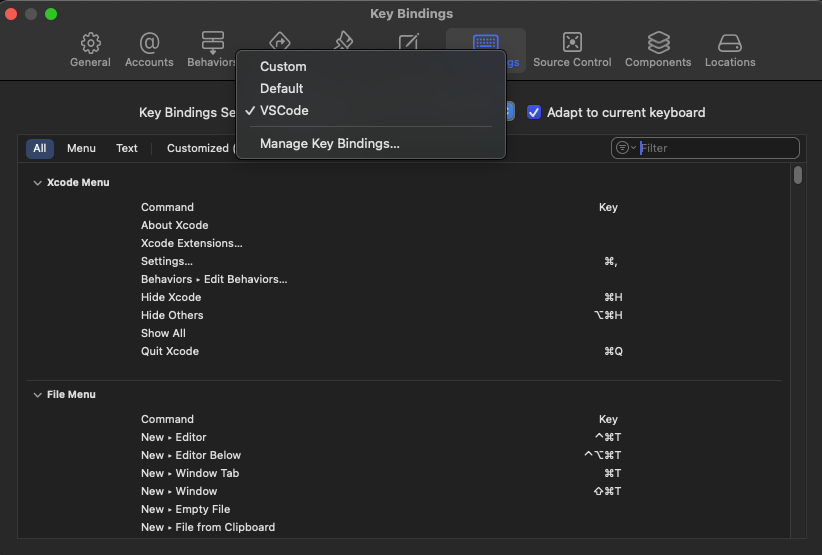Screen dimensions: 822x555
Task: Select the Key Bindings keyboard icon
Action: 485,41
